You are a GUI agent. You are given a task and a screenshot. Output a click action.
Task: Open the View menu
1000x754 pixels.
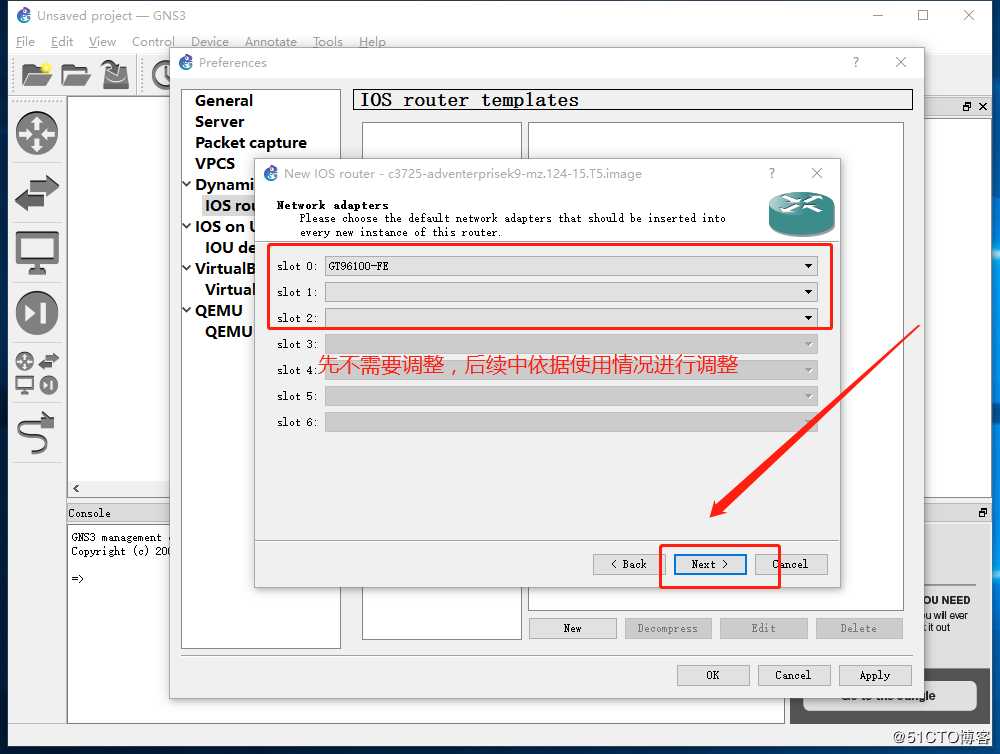click(x=102, y=41)
